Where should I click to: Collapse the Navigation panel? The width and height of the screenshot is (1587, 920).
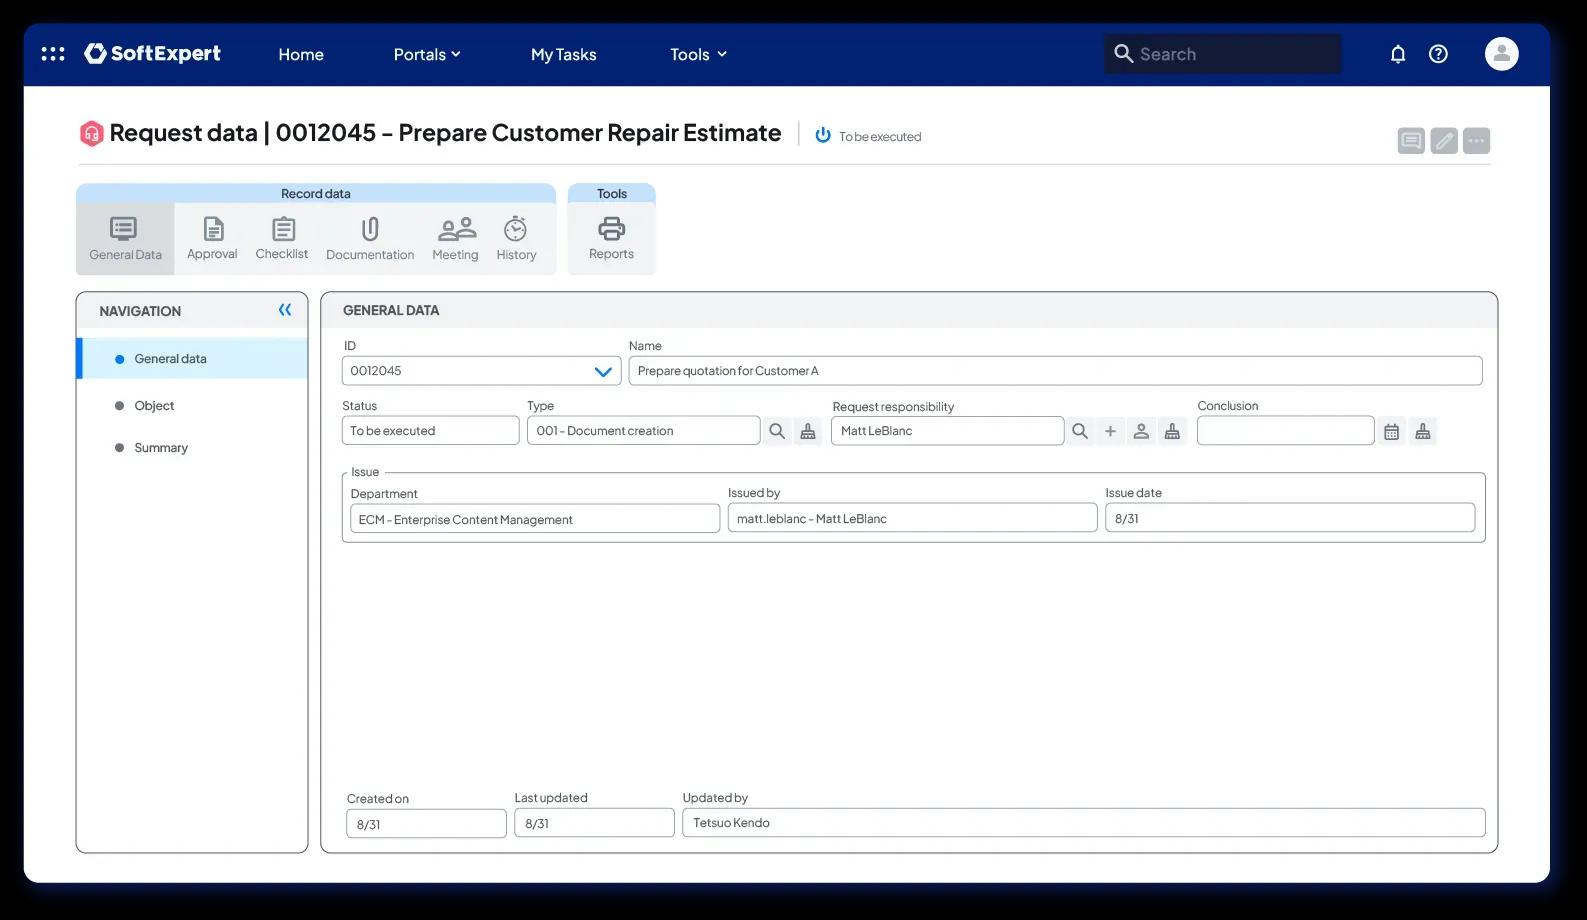pyautogui.click(x=285, y=310)
